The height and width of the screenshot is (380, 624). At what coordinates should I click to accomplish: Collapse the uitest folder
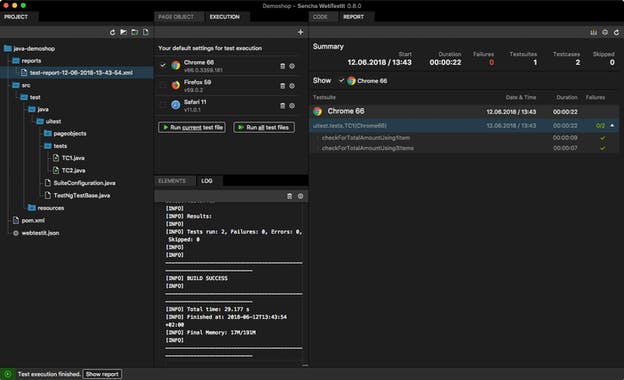click(40, 121)
